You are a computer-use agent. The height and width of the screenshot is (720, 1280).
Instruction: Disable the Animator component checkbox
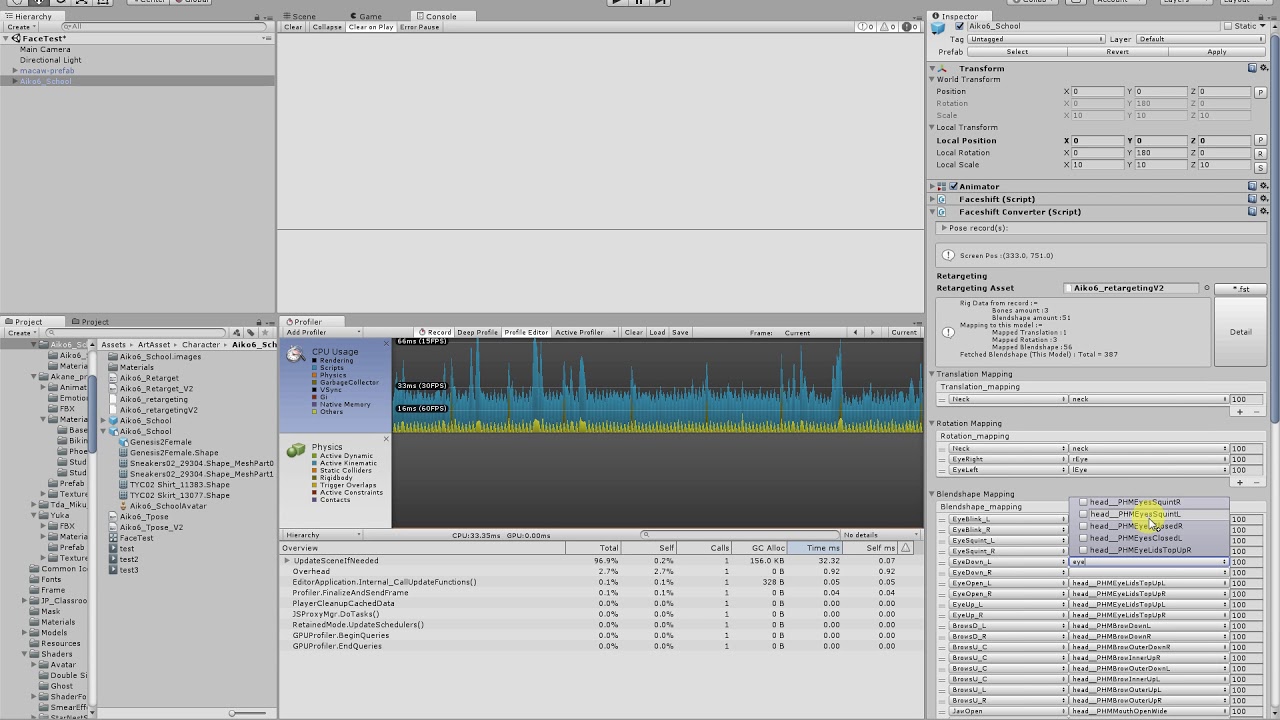[953, 186]
